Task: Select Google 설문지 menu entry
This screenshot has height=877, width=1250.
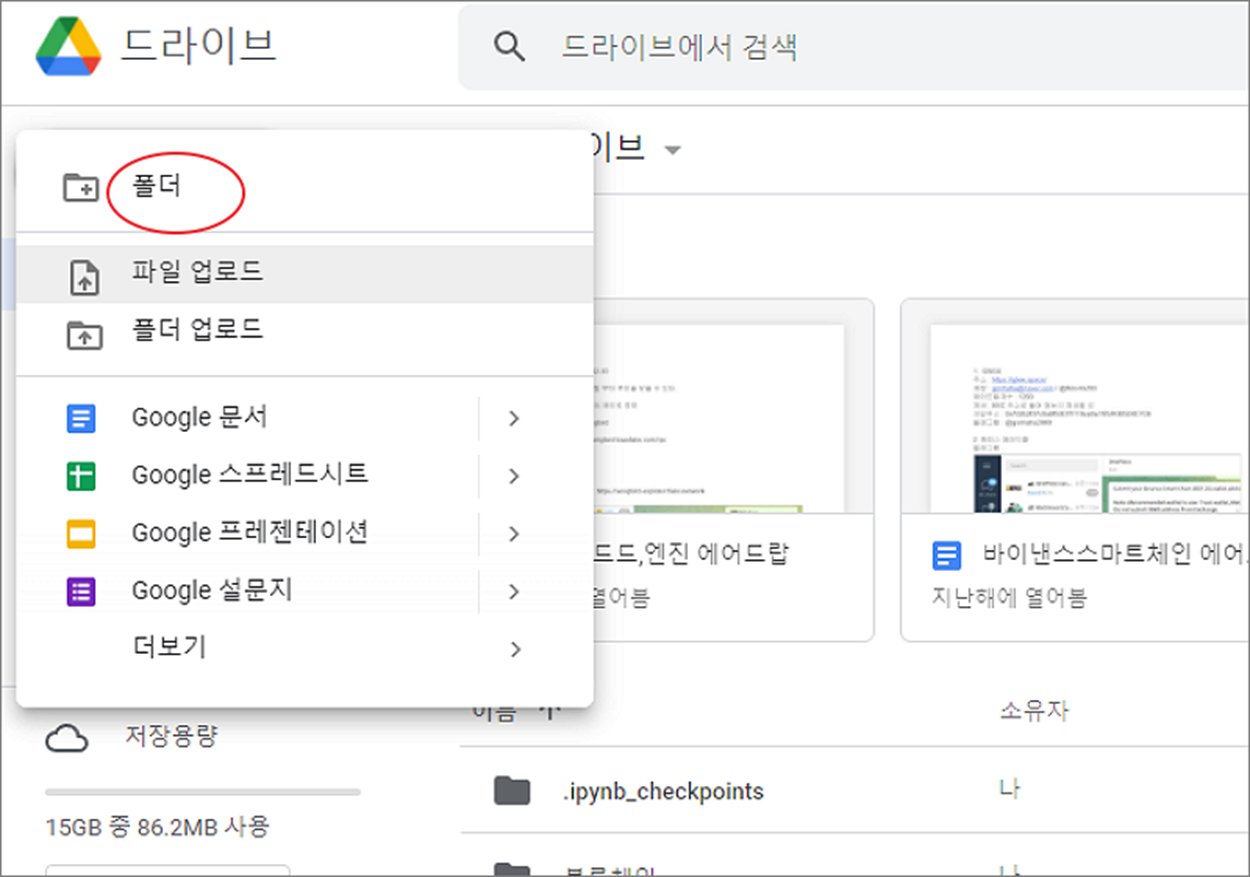Action: [212, 590]
